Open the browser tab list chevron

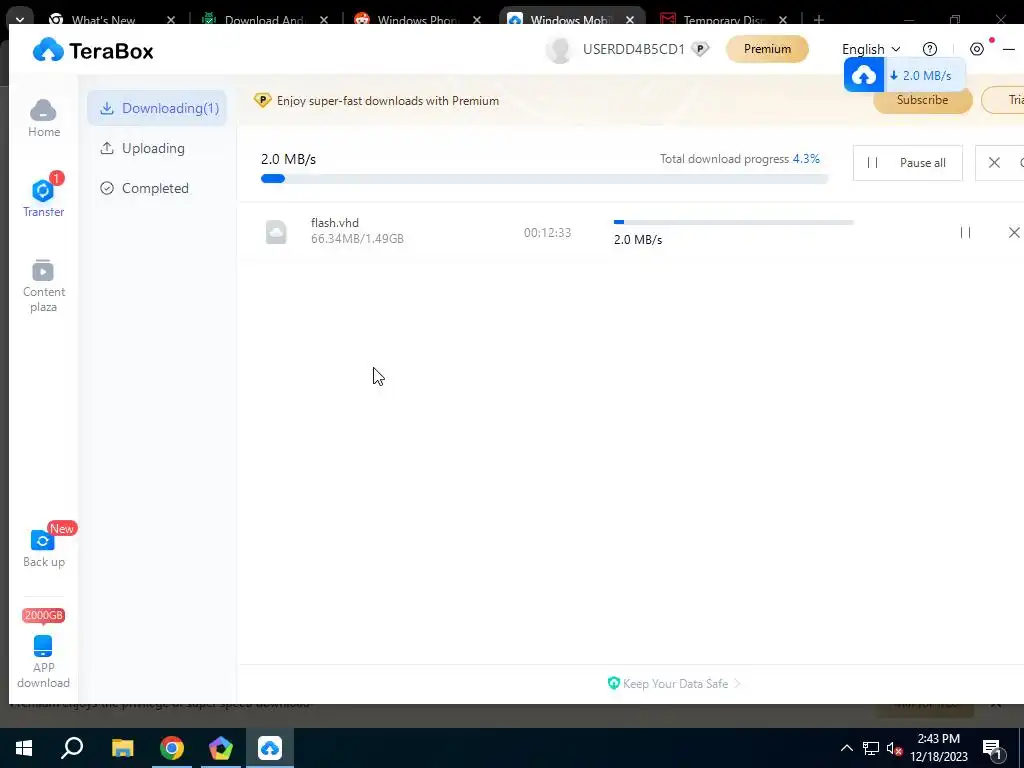20,20
